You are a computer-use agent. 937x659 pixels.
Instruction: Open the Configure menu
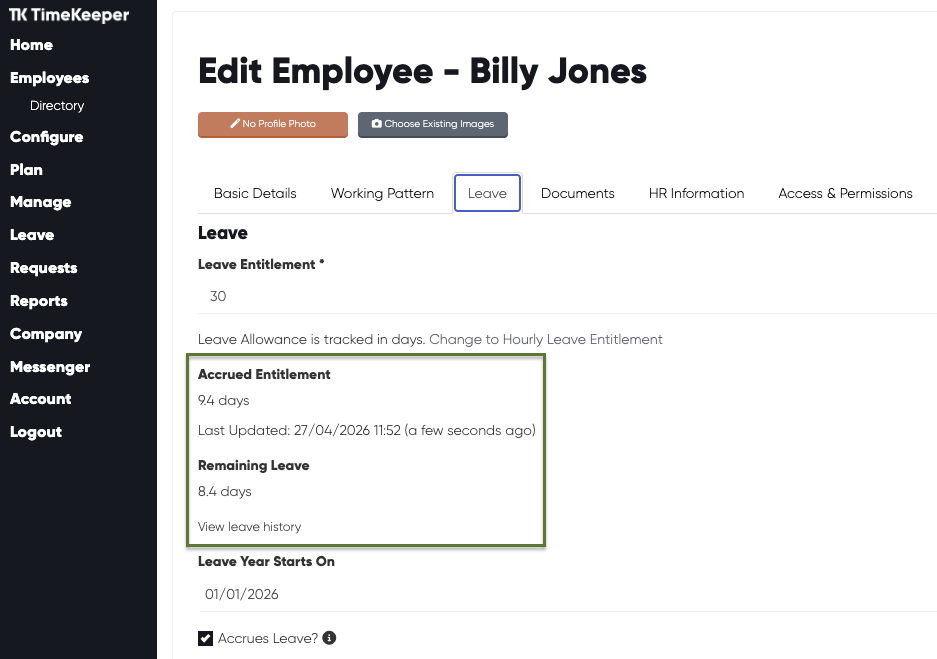(x=46, y=137)
